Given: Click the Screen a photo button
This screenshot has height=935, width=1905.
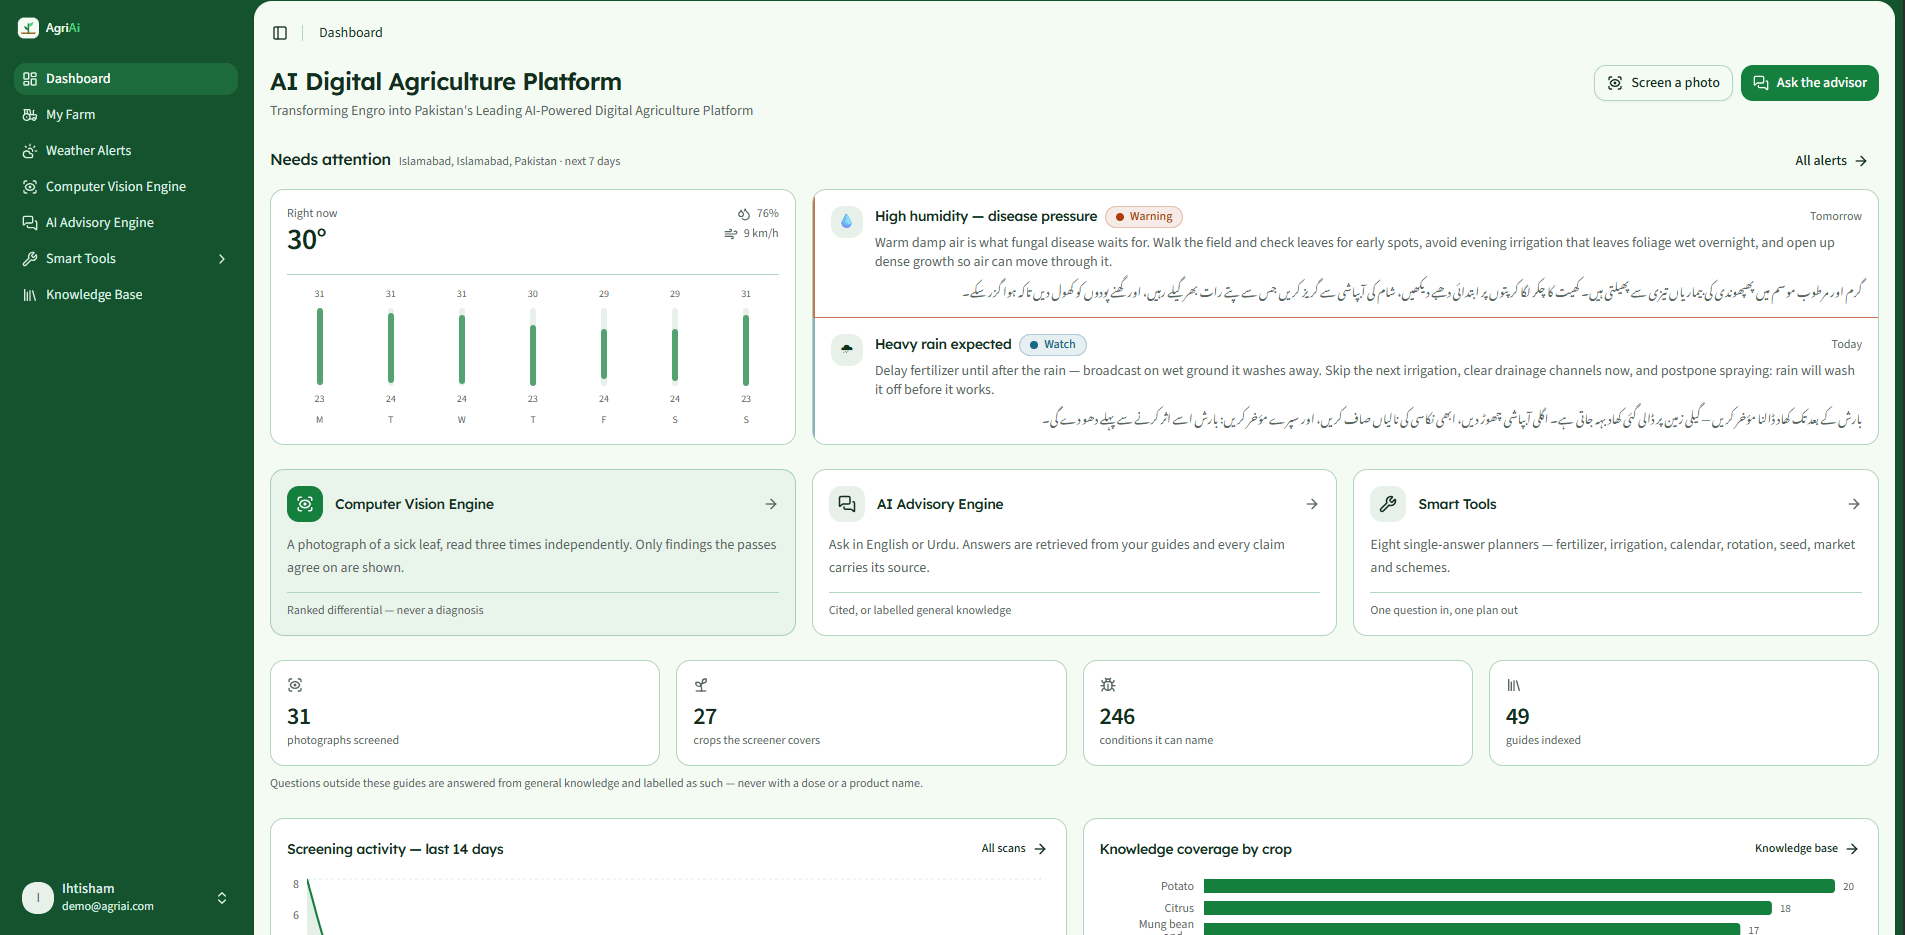Looking at the screenshot, I should [x=1663, y=83].
